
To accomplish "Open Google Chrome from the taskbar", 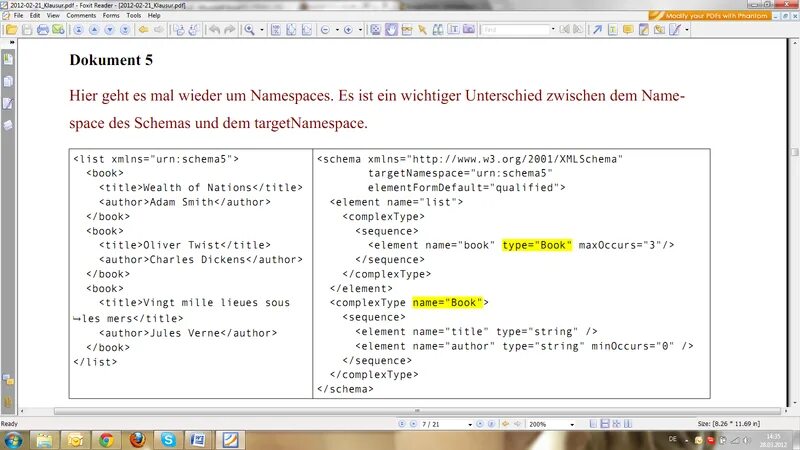I will [106, 440].
